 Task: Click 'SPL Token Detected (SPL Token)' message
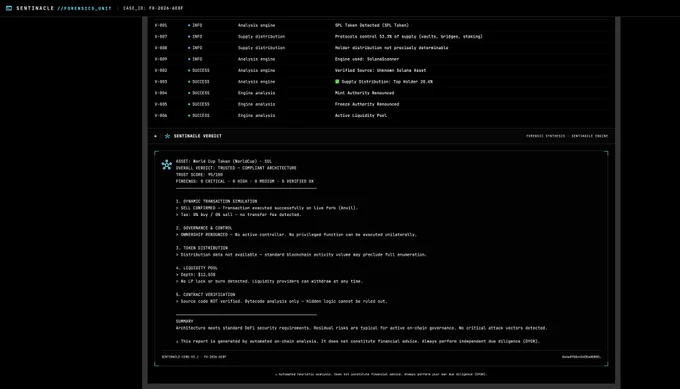tap(372, 26)
